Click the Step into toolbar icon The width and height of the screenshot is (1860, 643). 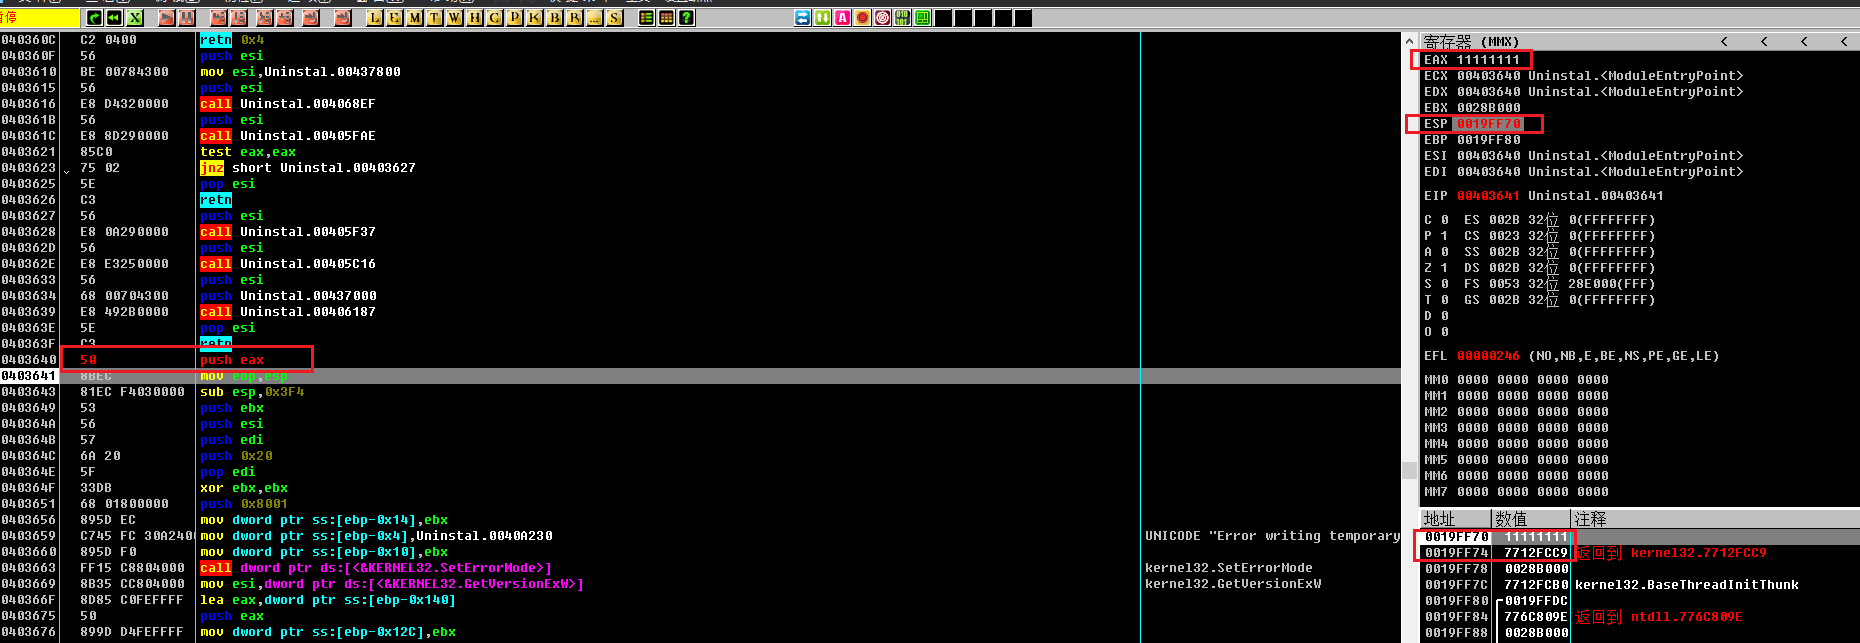pyautogui.click(x=219, y=18)
